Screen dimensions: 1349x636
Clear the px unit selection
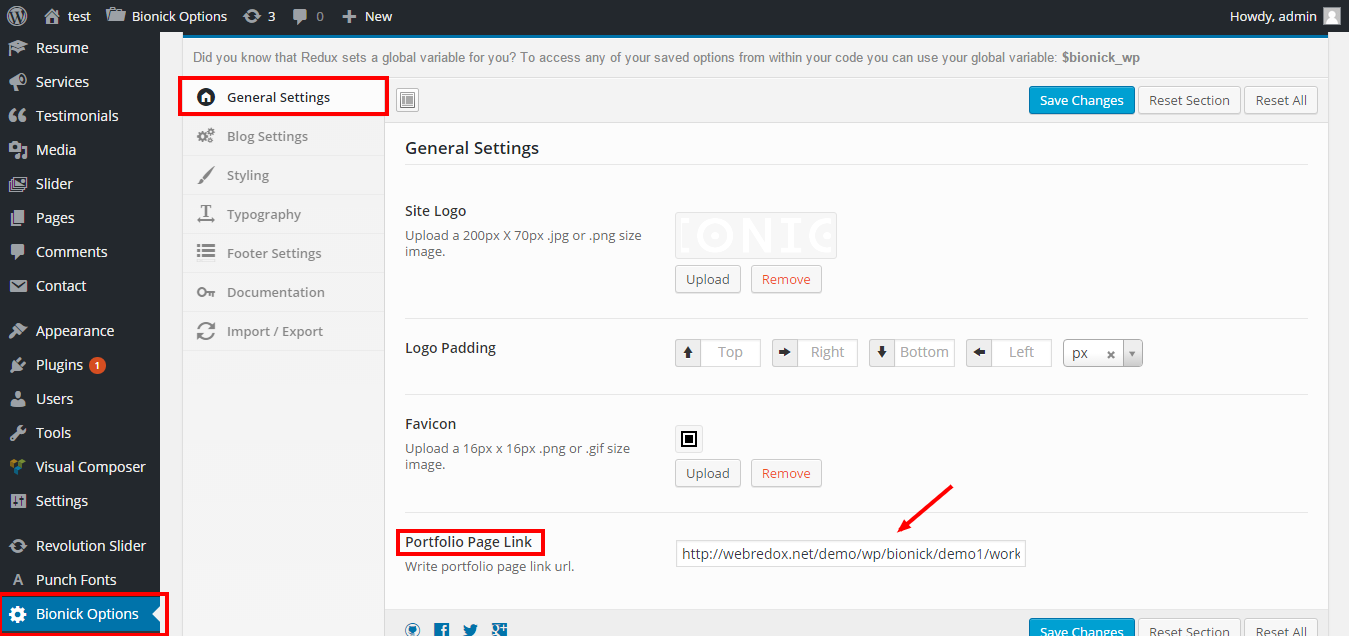(x=1110, y=354)
